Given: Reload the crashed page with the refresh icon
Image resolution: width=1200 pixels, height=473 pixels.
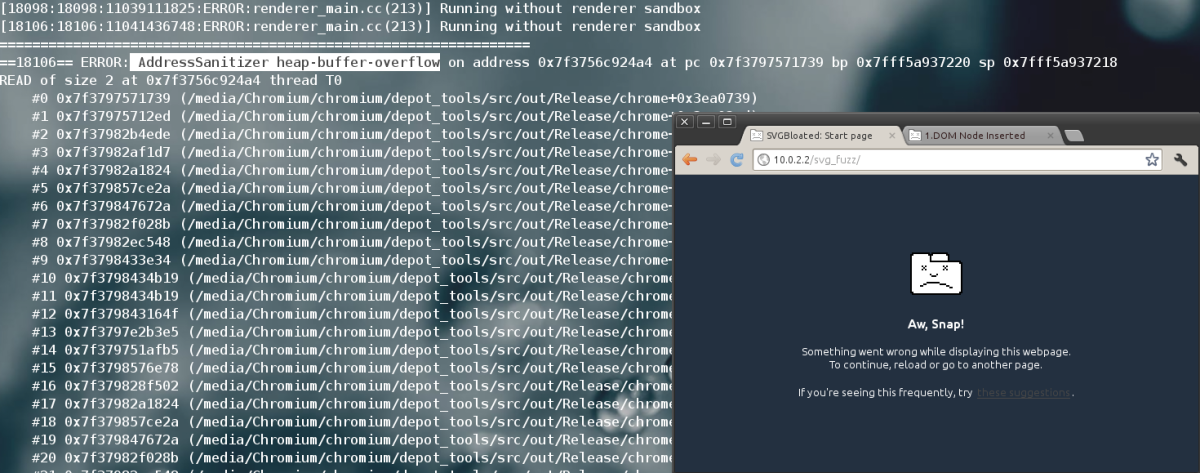Looking at the screenshot, I should [737, 160].
